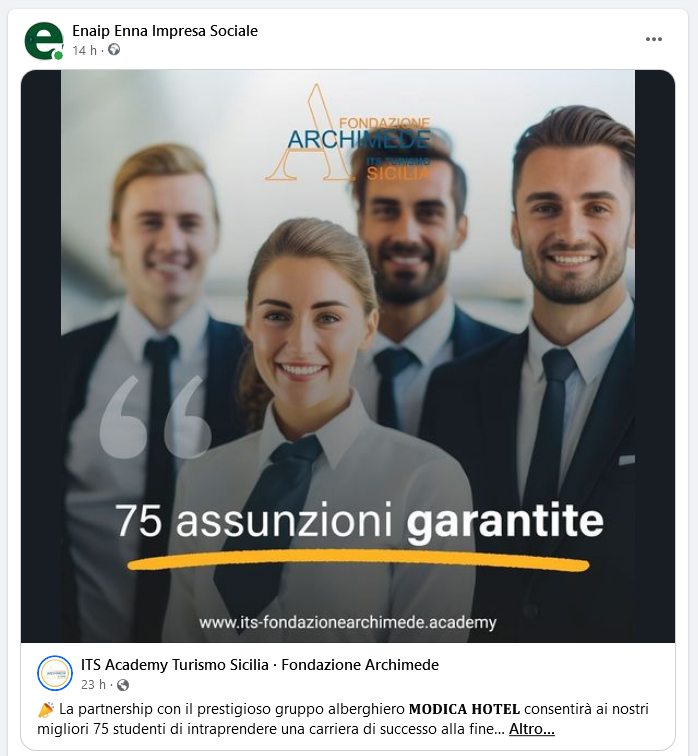
Task: Click the its-fondazionearchimede.academy web address in the image
Action: [348, 622]
